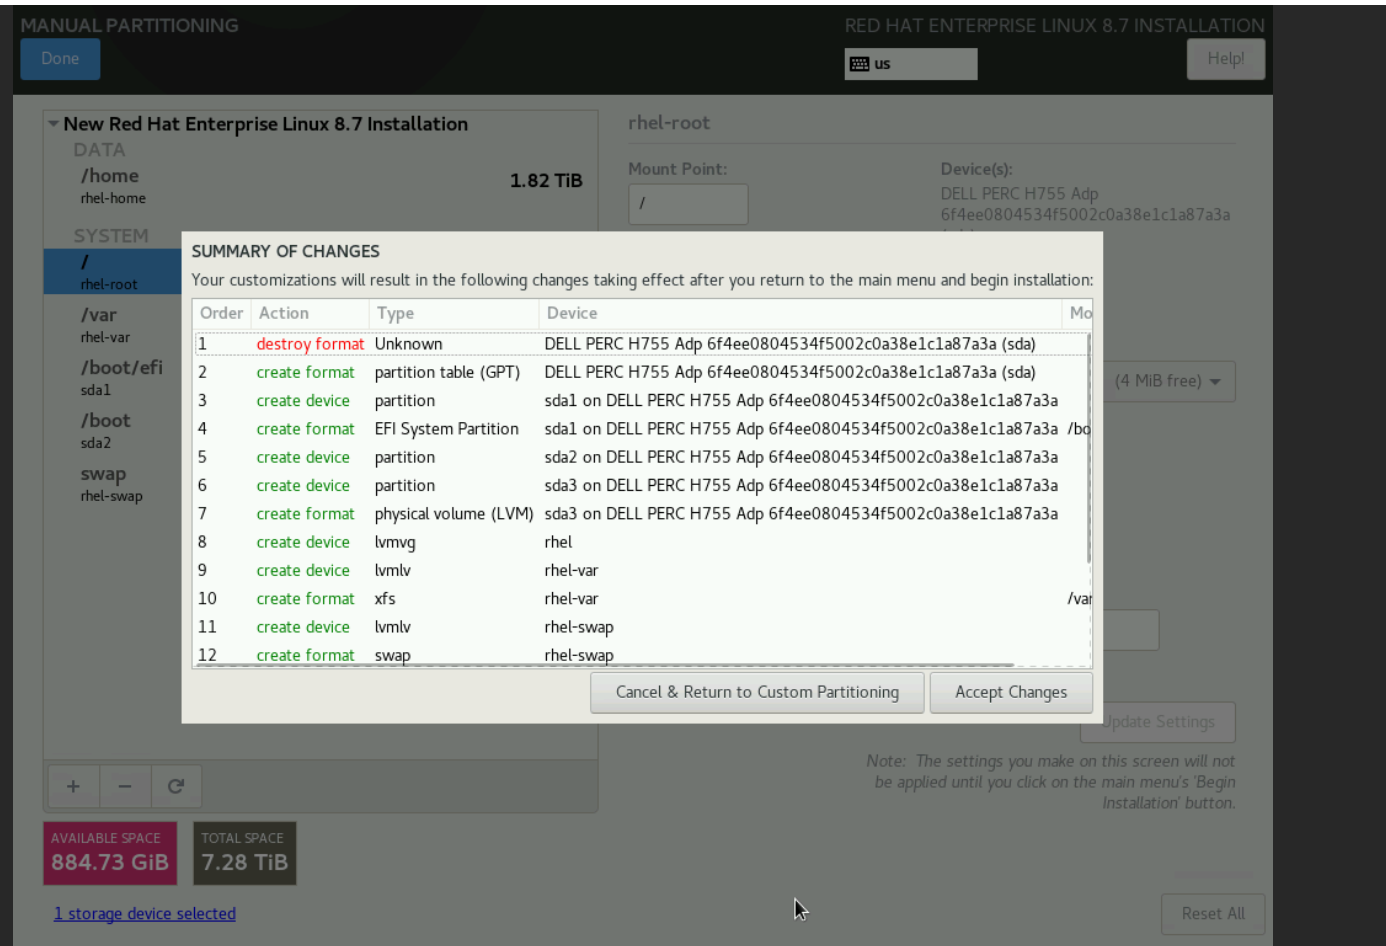Click the Done button

point(60,58)
